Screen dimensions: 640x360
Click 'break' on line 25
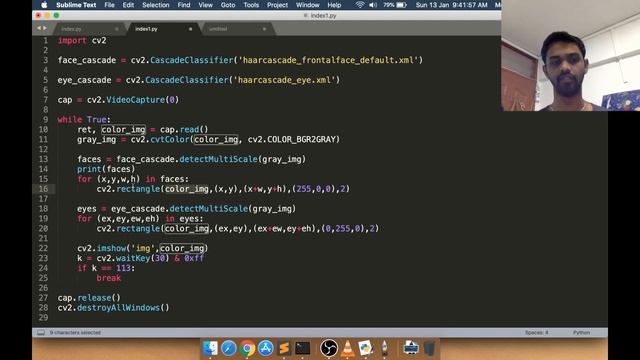[109, 278]
